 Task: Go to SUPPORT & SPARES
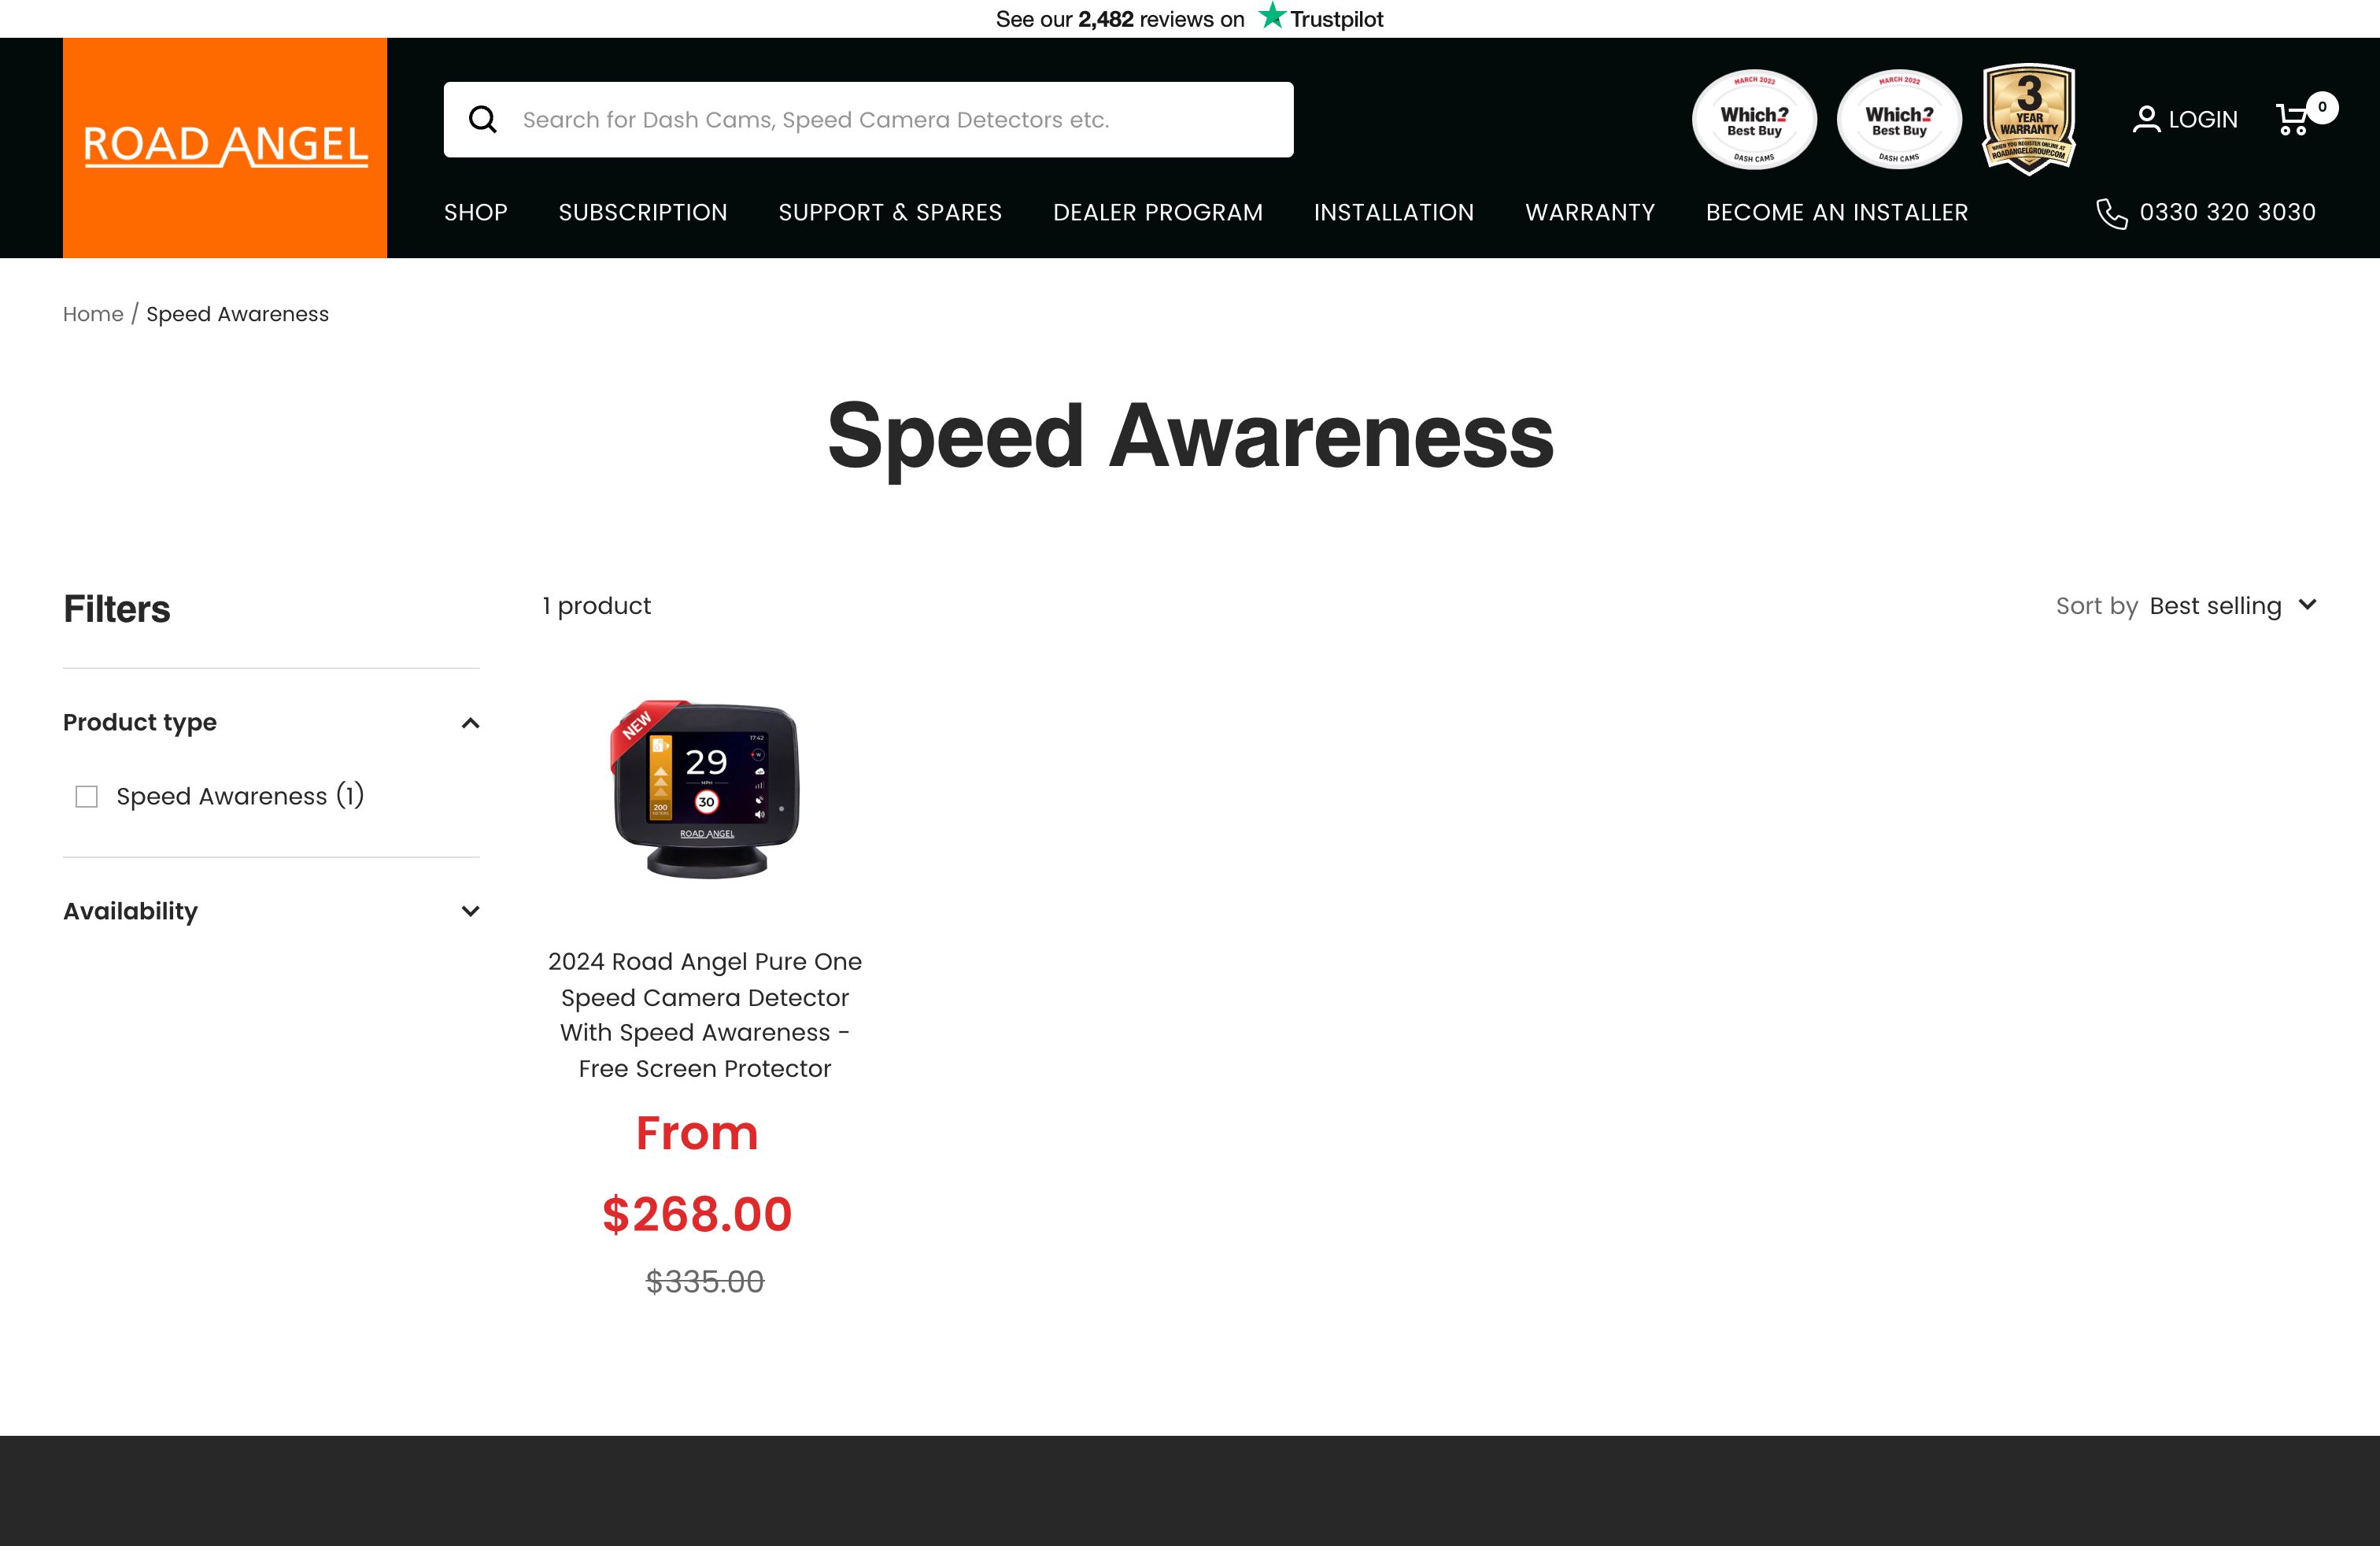click(890, 212)
